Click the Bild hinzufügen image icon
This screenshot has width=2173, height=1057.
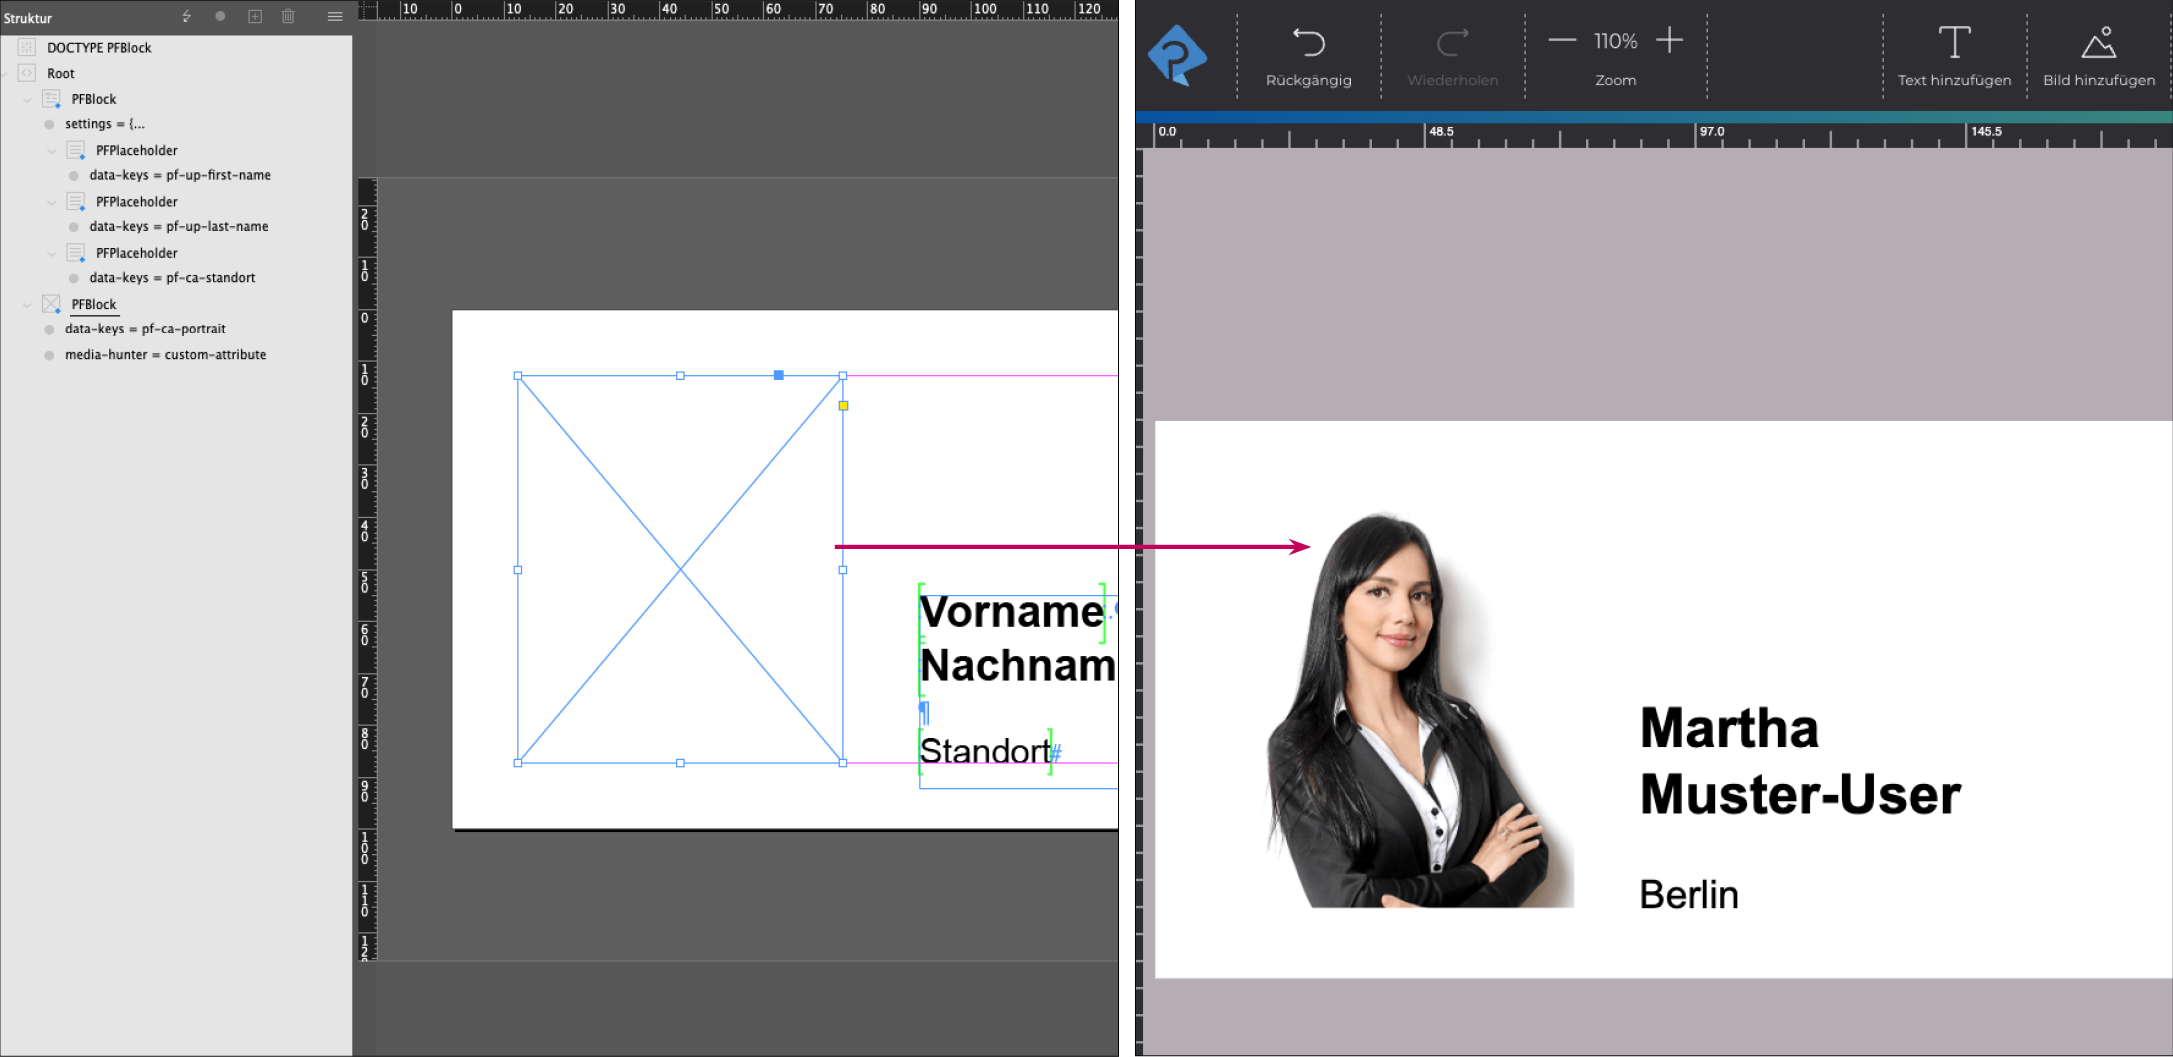point(2098,43)
